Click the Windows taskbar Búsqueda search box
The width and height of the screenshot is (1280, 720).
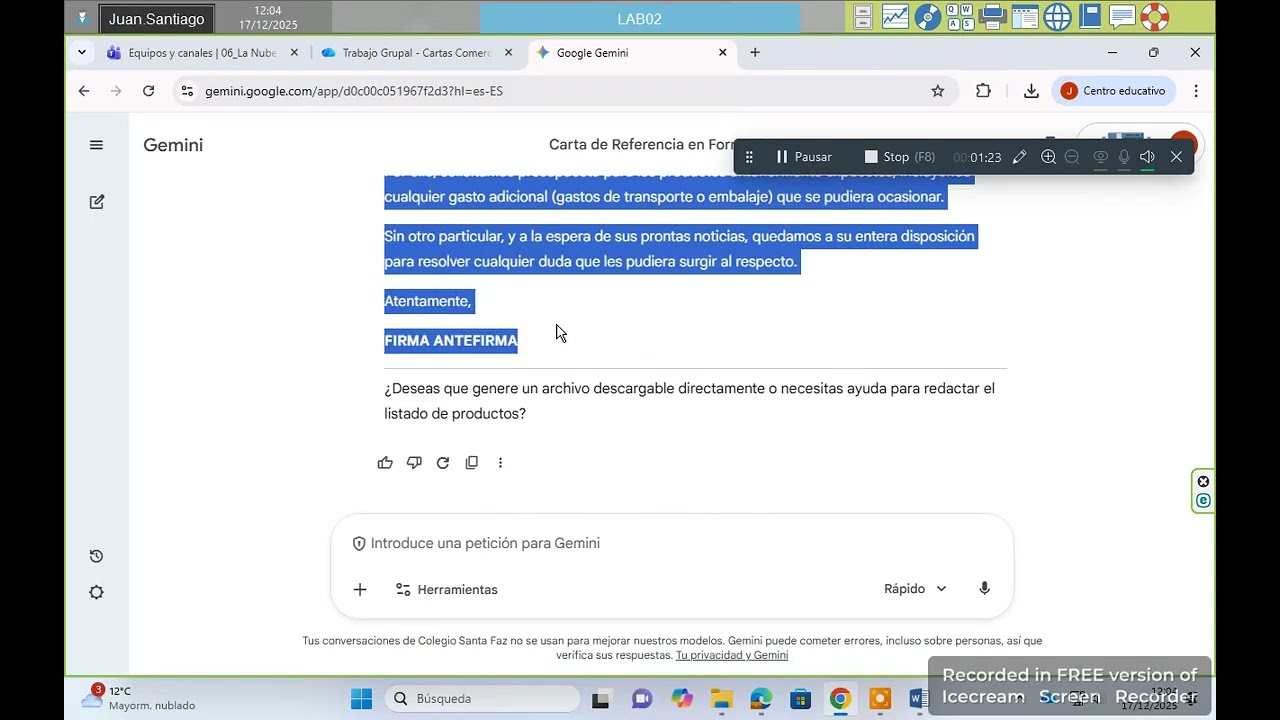pos(485,699)
